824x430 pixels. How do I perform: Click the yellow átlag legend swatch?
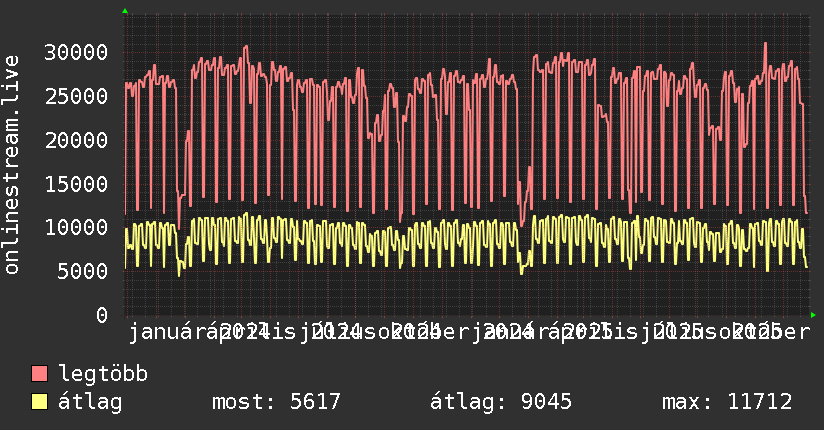40,403
